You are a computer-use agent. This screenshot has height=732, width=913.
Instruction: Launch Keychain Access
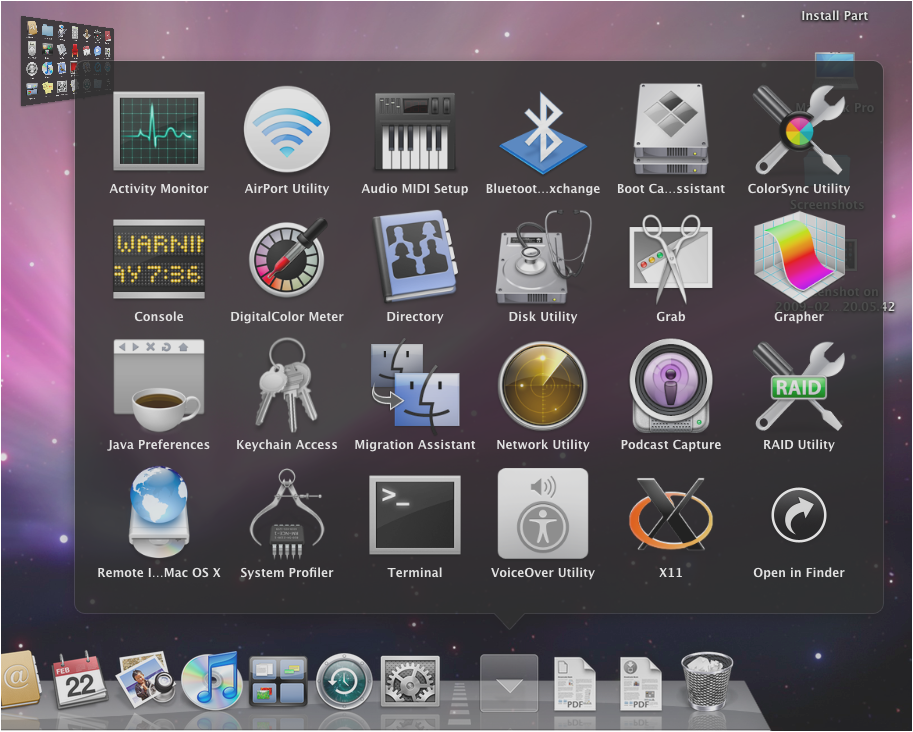click(x=287, y=388)
